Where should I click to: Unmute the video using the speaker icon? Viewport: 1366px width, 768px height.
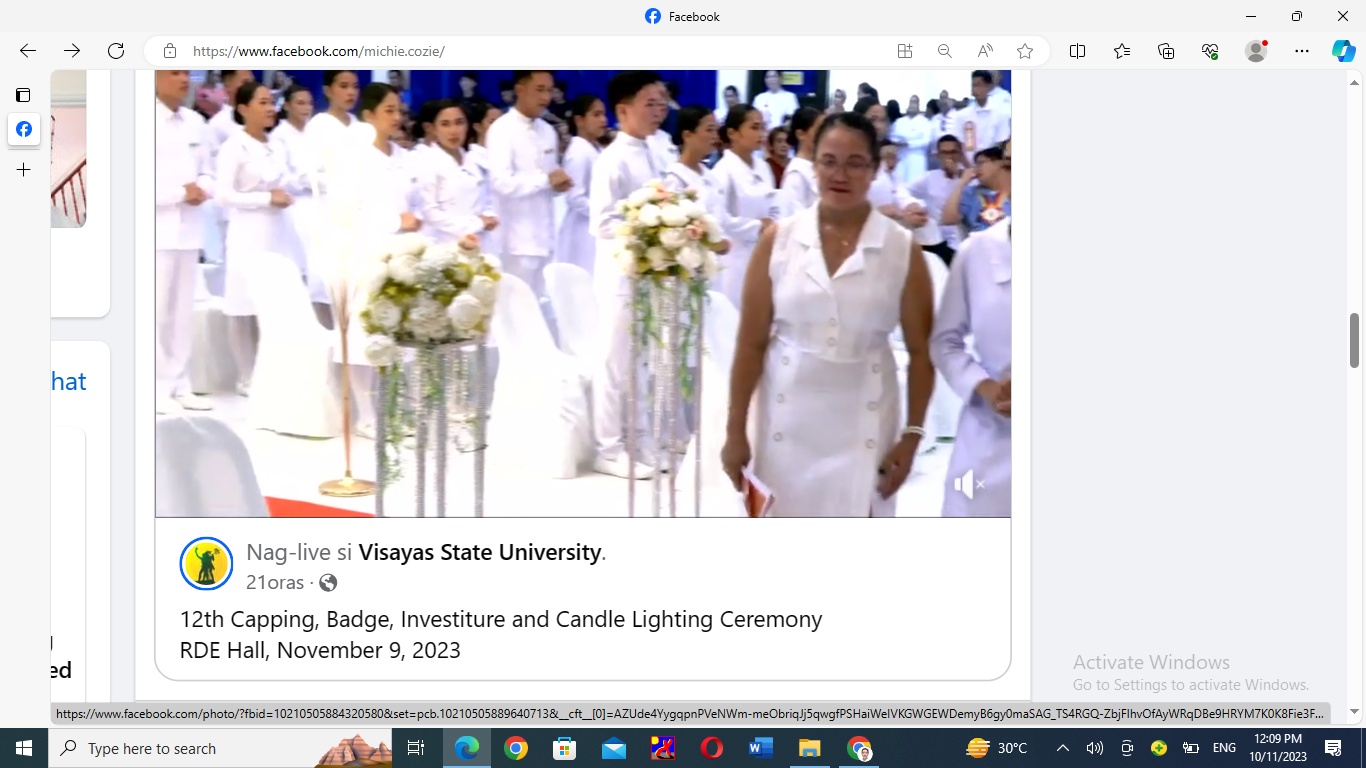coord(967,485)
